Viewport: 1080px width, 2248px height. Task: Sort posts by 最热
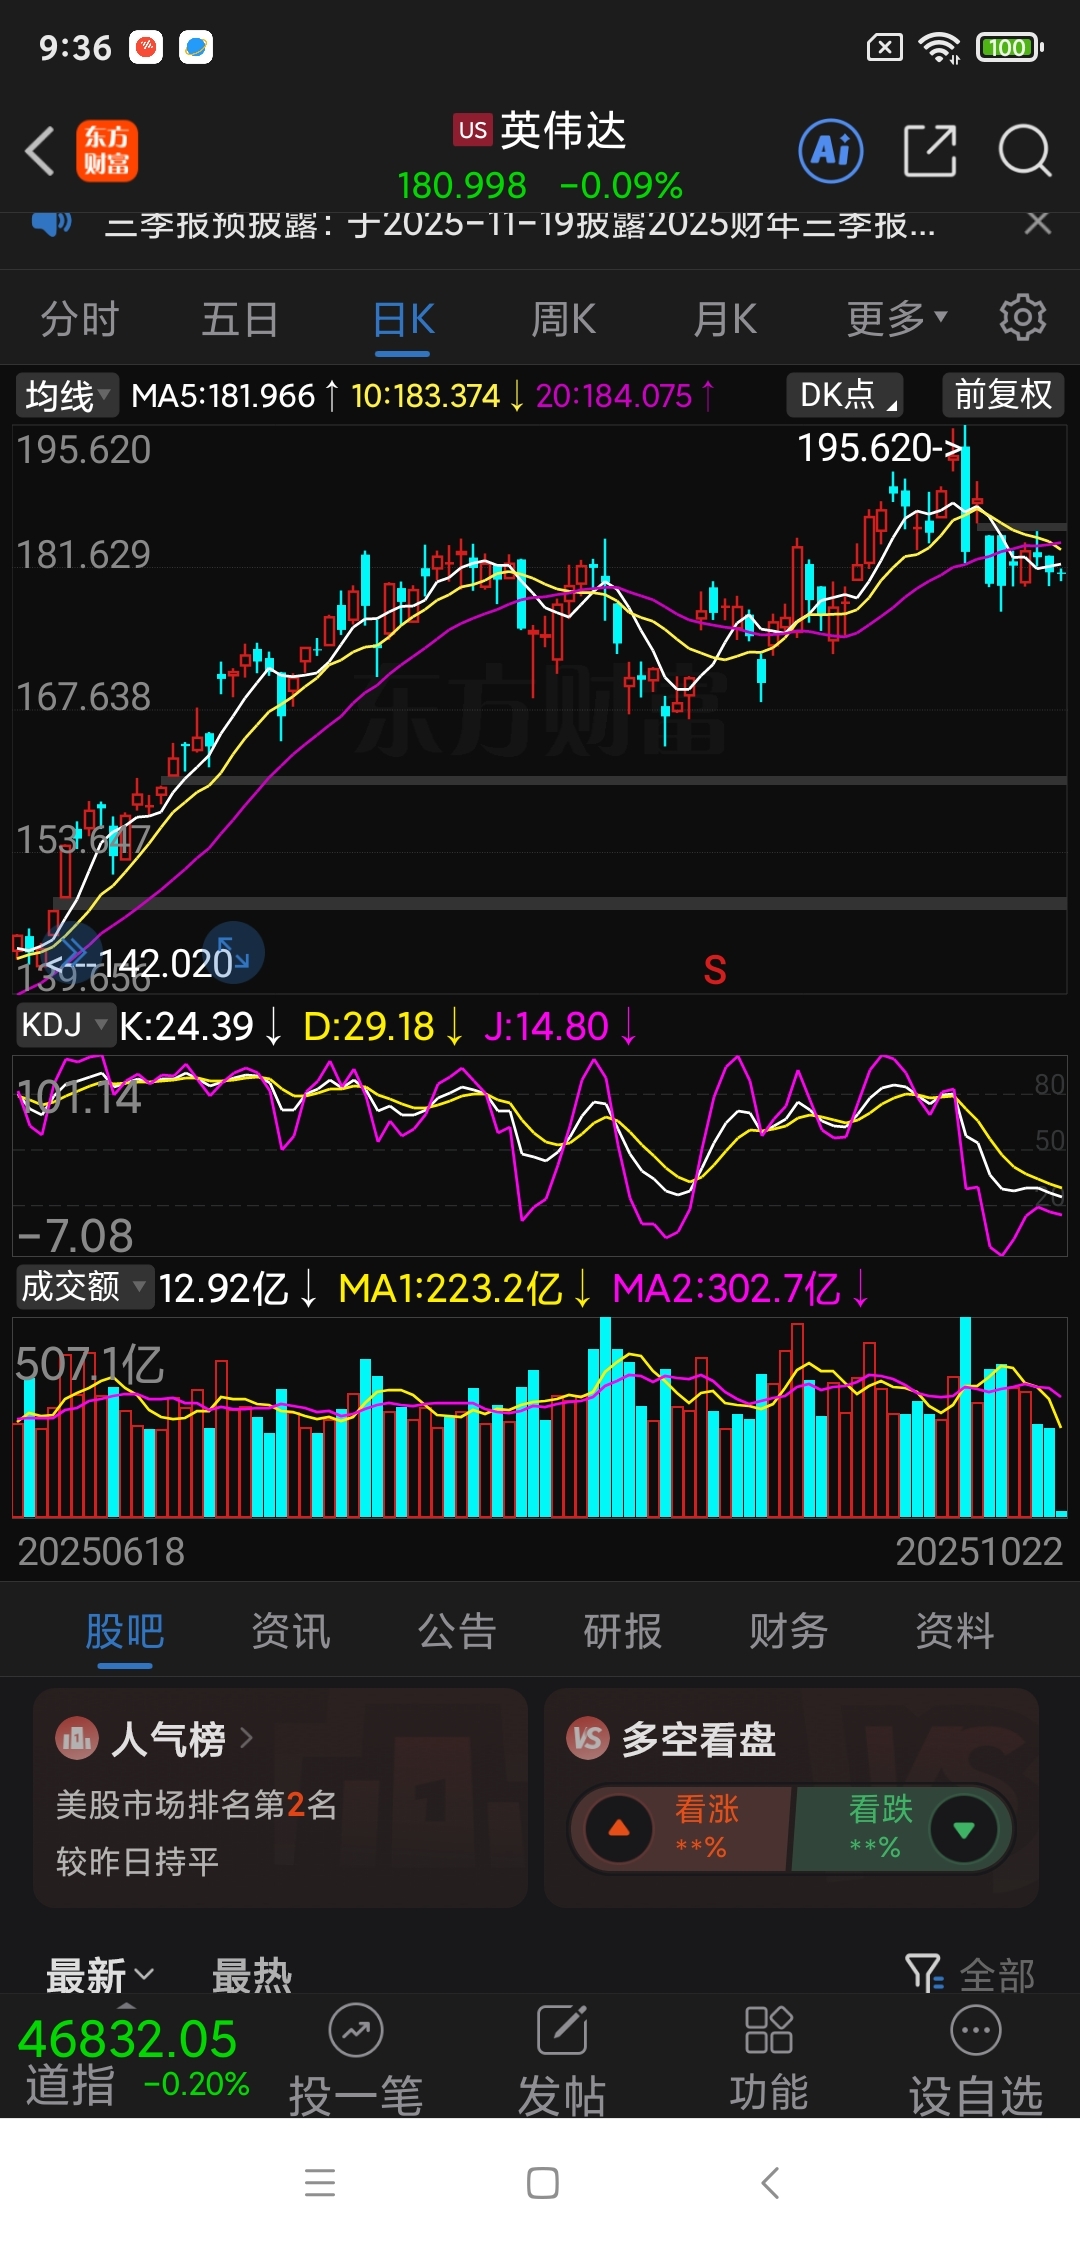pos(252,1976)
